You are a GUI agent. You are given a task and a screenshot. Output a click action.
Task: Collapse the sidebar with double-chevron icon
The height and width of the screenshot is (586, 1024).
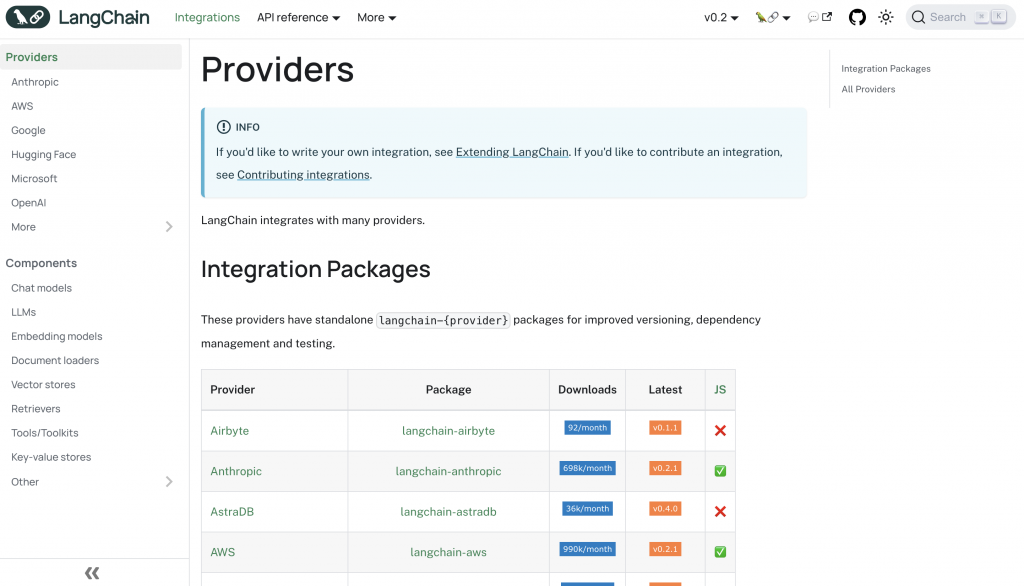coord(92,573)
